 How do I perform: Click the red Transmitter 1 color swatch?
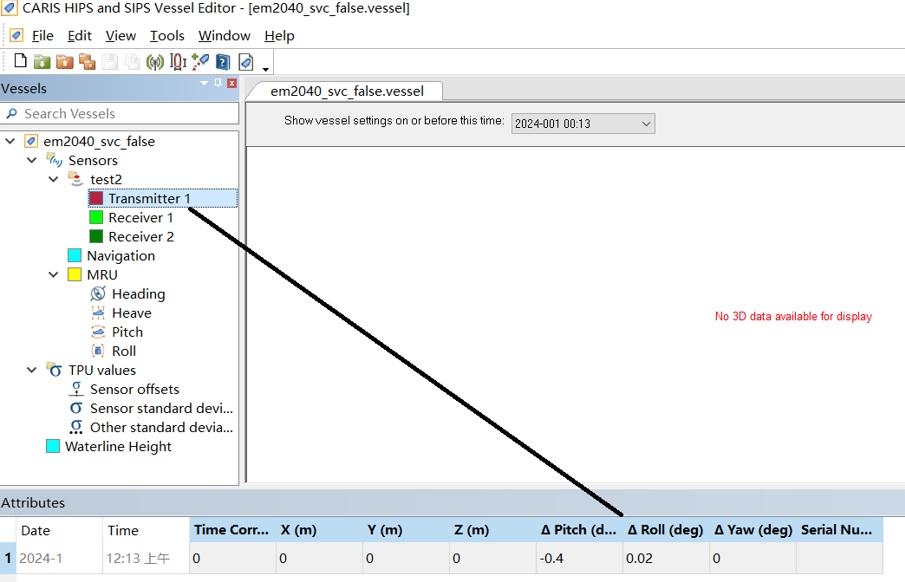click(96, 199)
